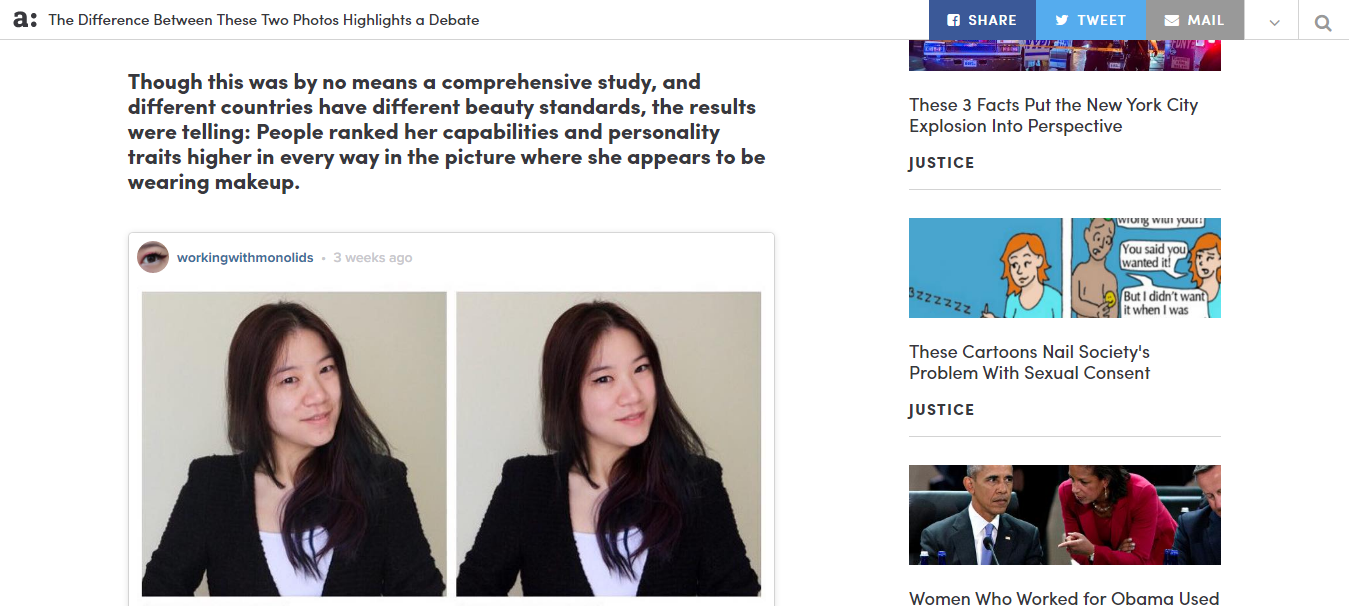Click the New York explosion thumbnail
1349x606 pixels.
(1064, 55)
